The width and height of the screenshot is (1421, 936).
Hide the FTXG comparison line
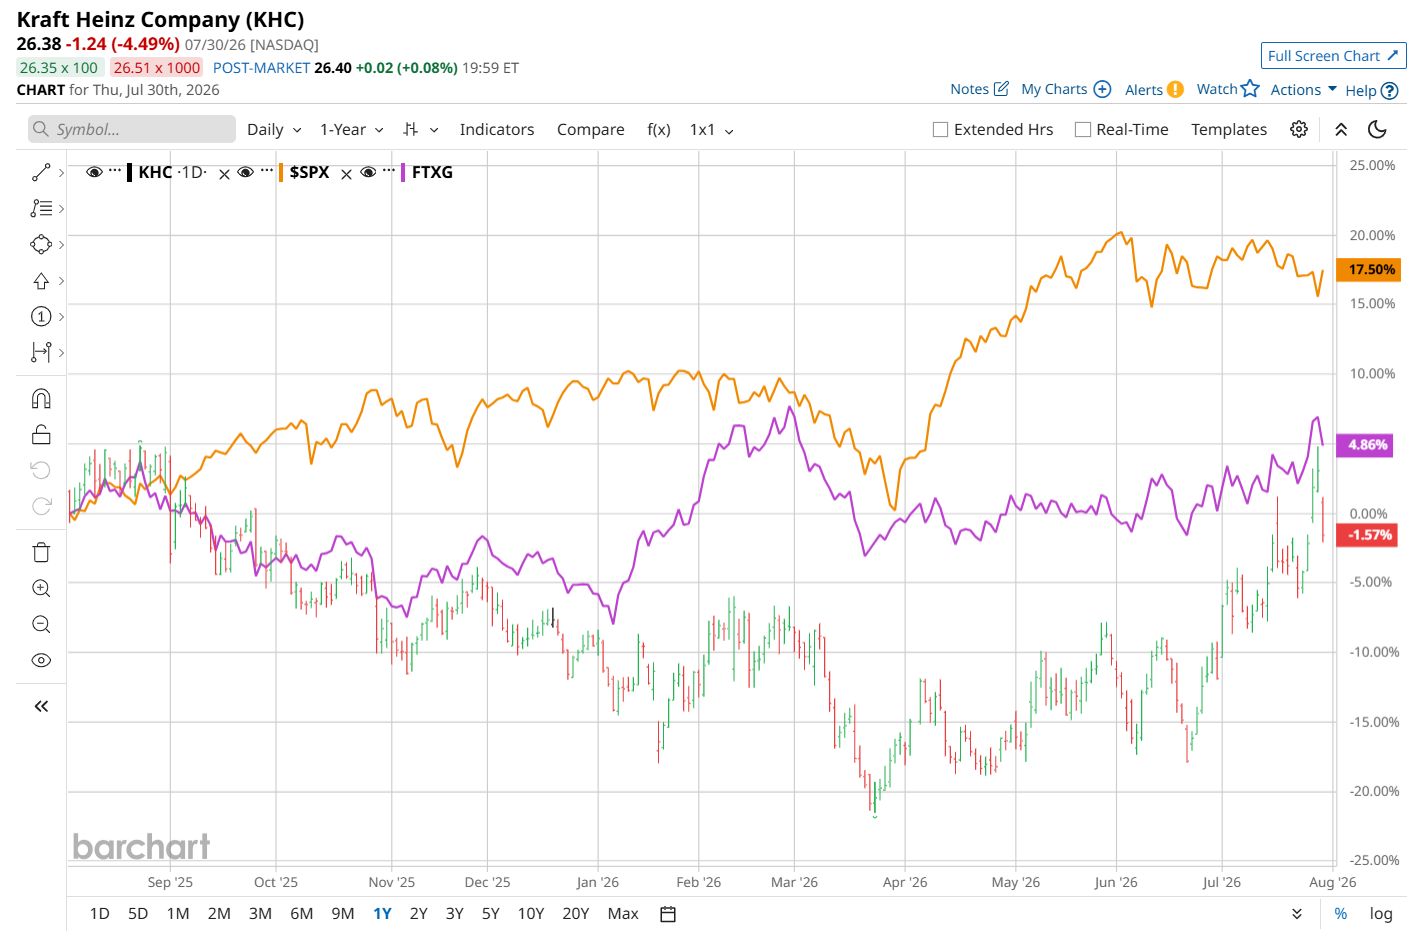click(x=368, y=172)
